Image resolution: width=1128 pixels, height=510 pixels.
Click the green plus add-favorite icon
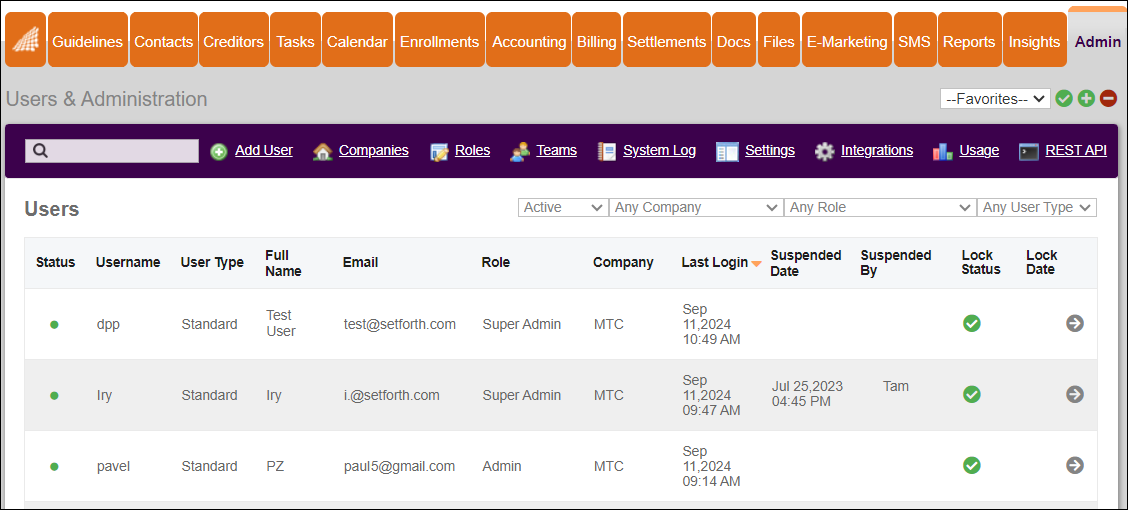(x=1086, y=99)
